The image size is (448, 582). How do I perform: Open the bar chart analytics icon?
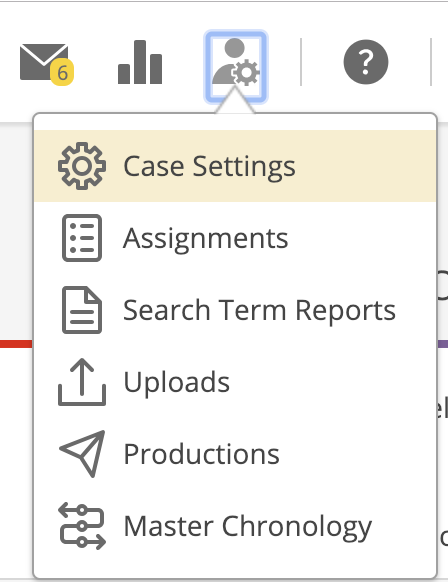[x=140, y=62]
